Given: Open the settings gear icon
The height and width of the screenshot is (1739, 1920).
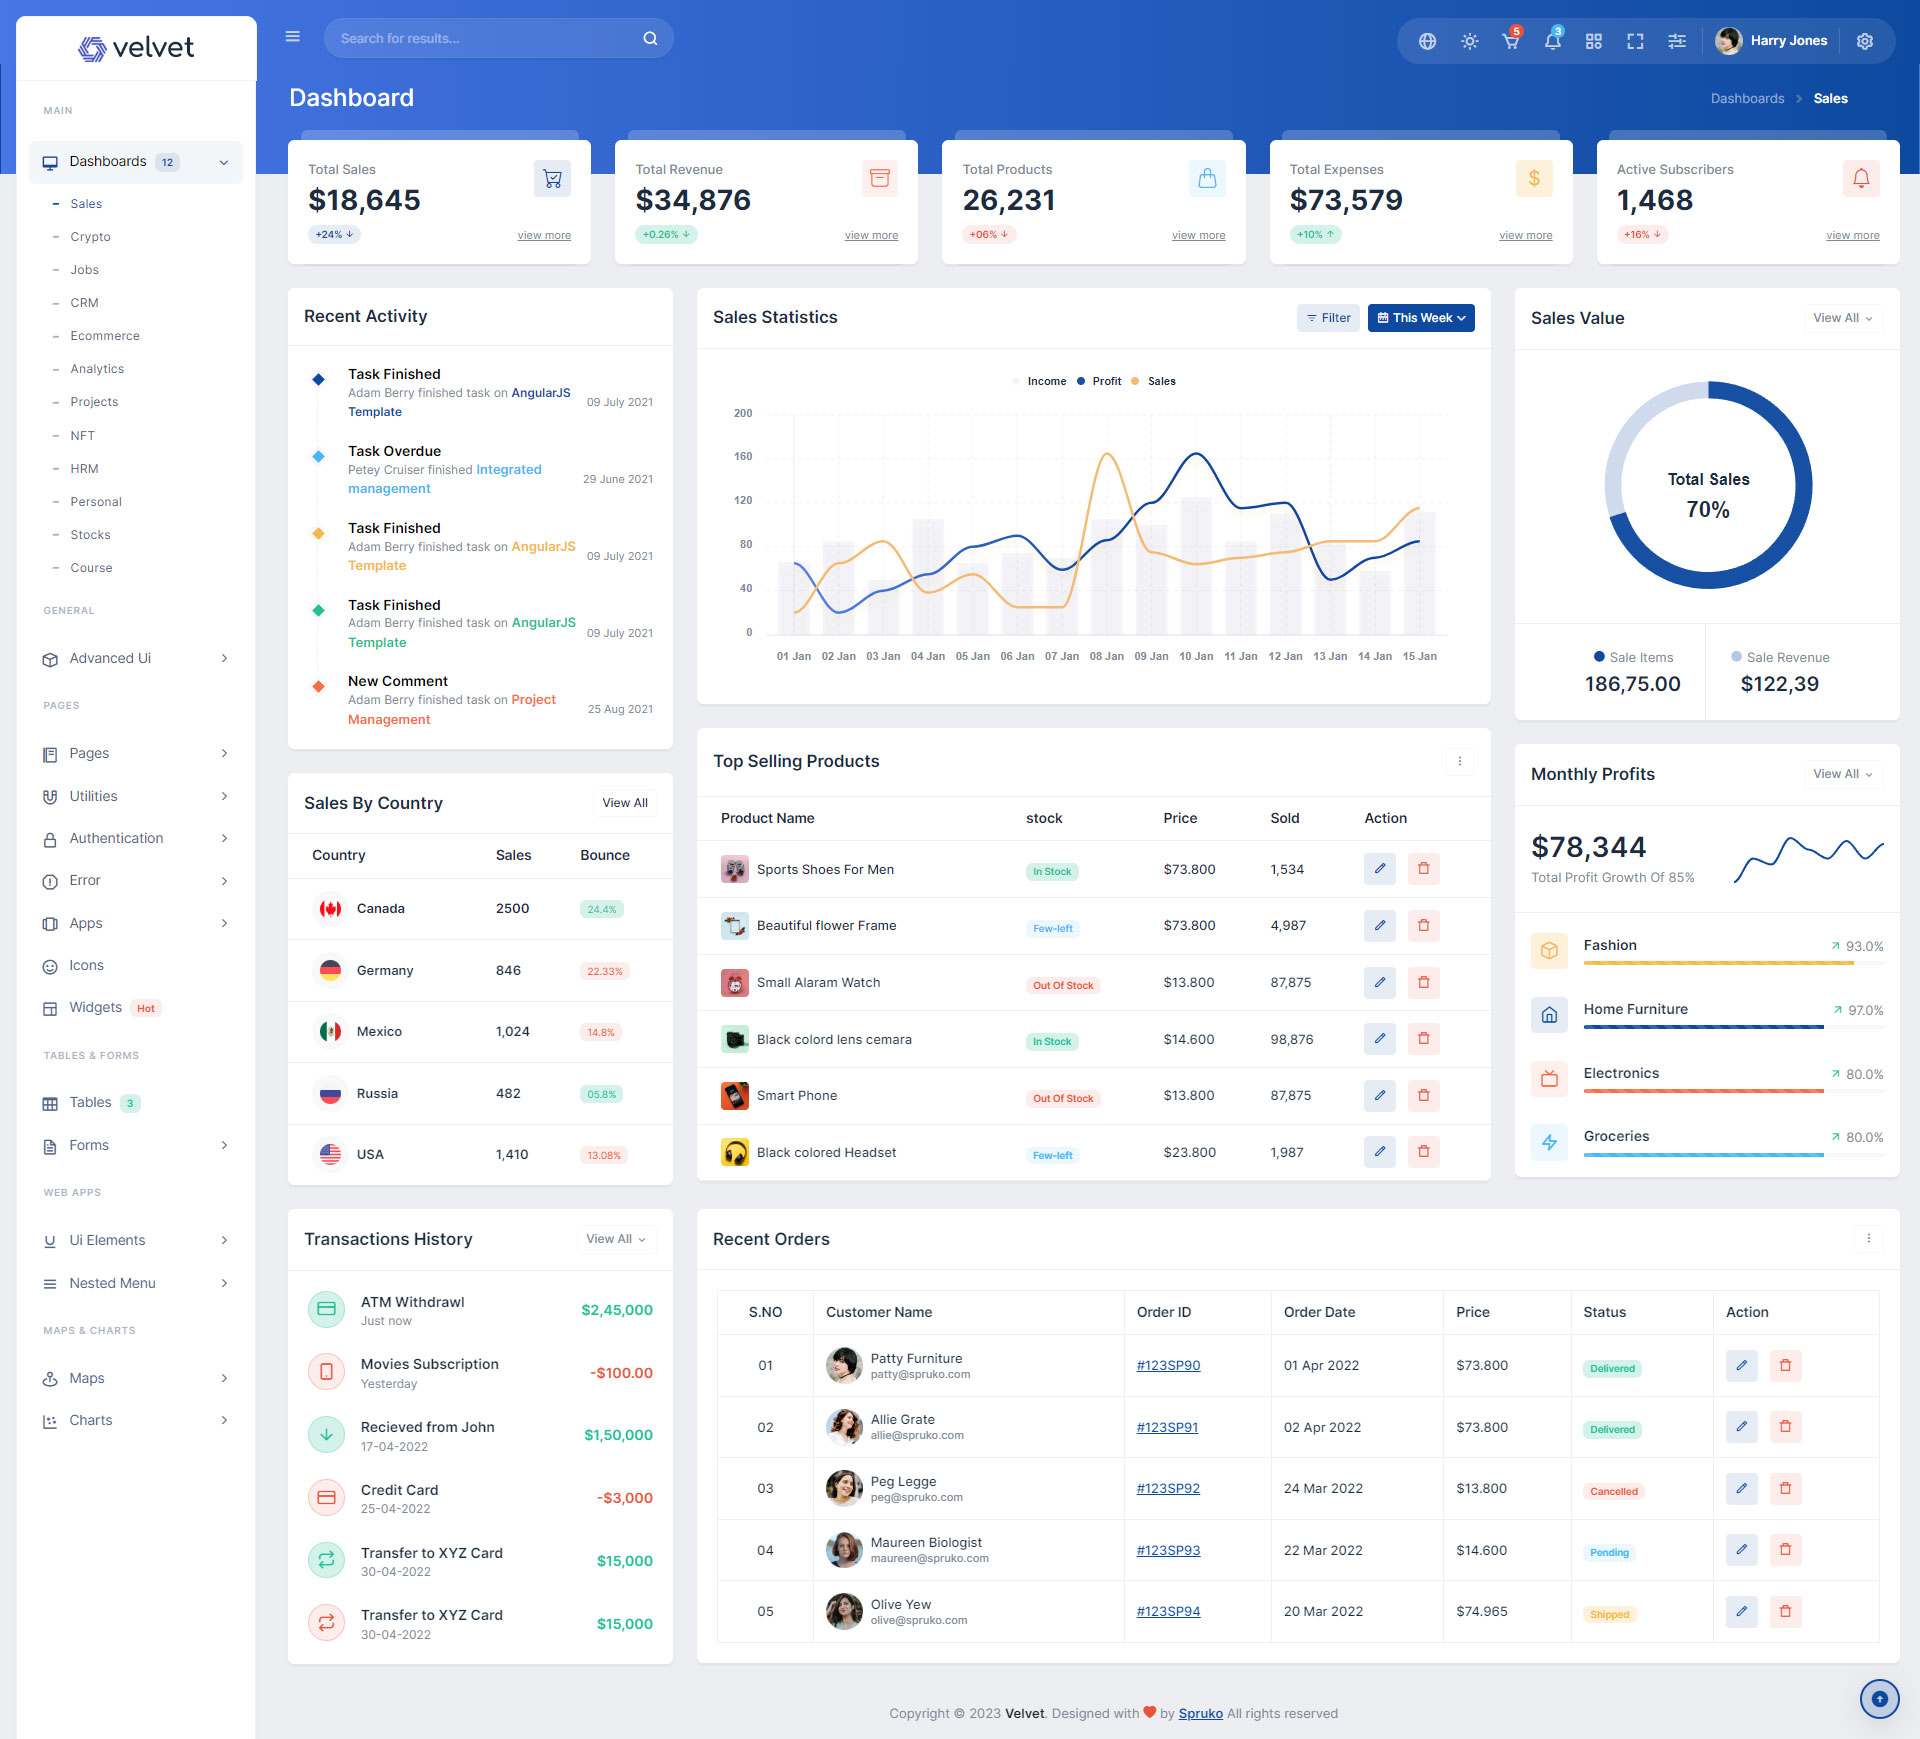Looking at the screenshot, I should (1864, 41).
